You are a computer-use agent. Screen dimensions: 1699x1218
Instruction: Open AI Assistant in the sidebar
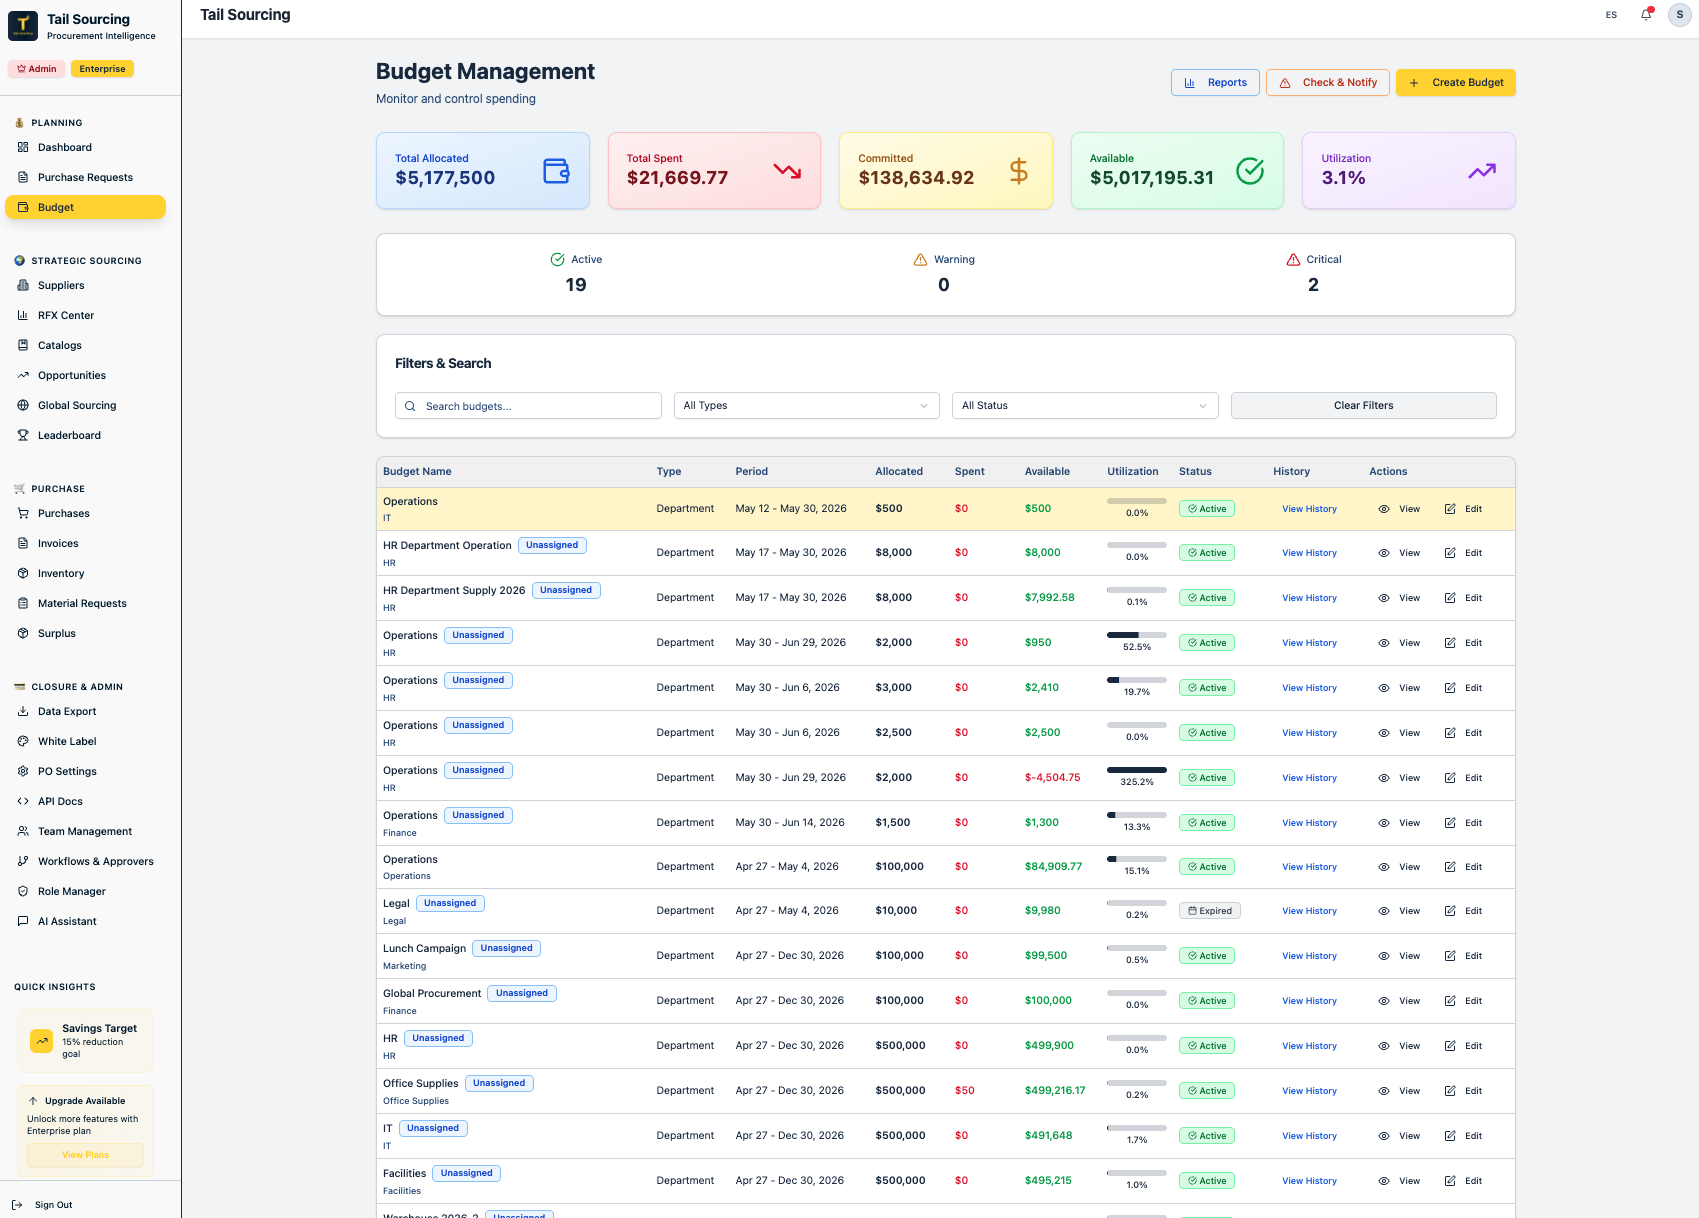pyautogui.click(x=85, y=921)
